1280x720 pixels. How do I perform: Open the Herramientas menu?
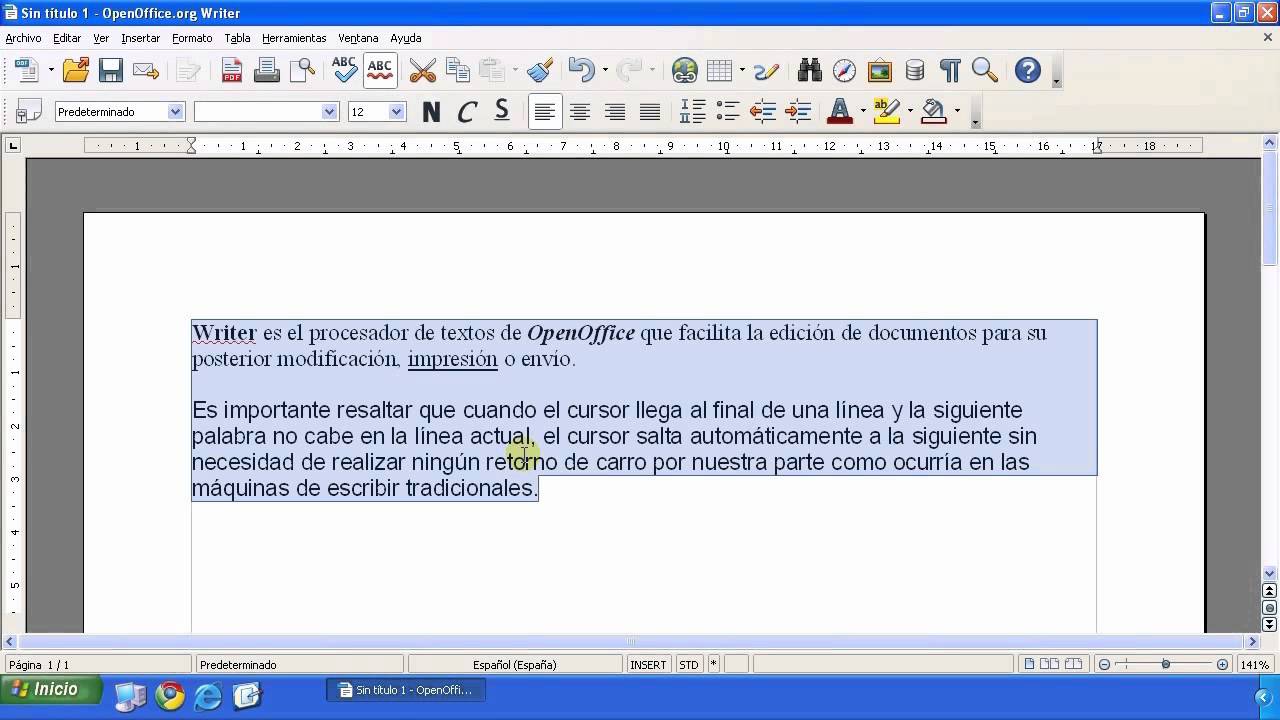294,38
